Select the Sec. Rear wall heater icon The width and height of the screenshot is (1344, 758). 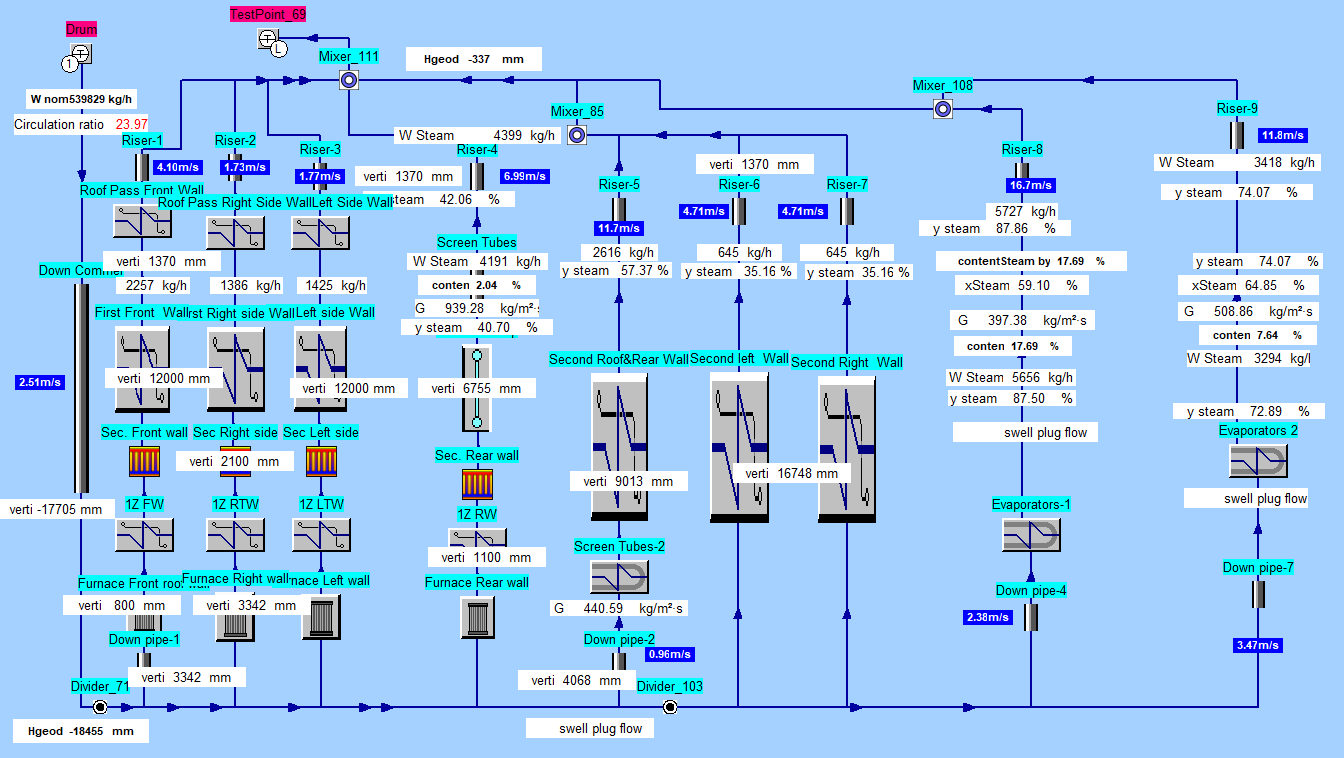click(x=477, y=484)
